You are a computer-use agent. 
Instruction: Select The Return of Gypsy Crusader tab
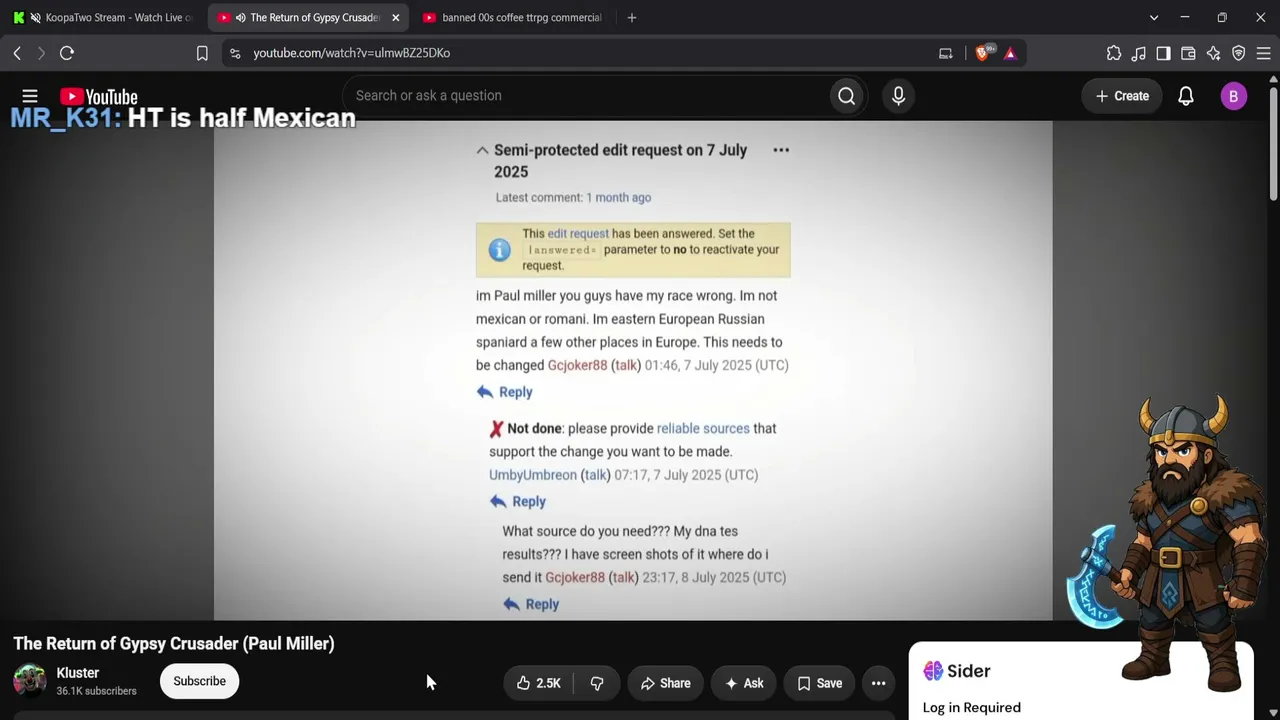point(307,18)
